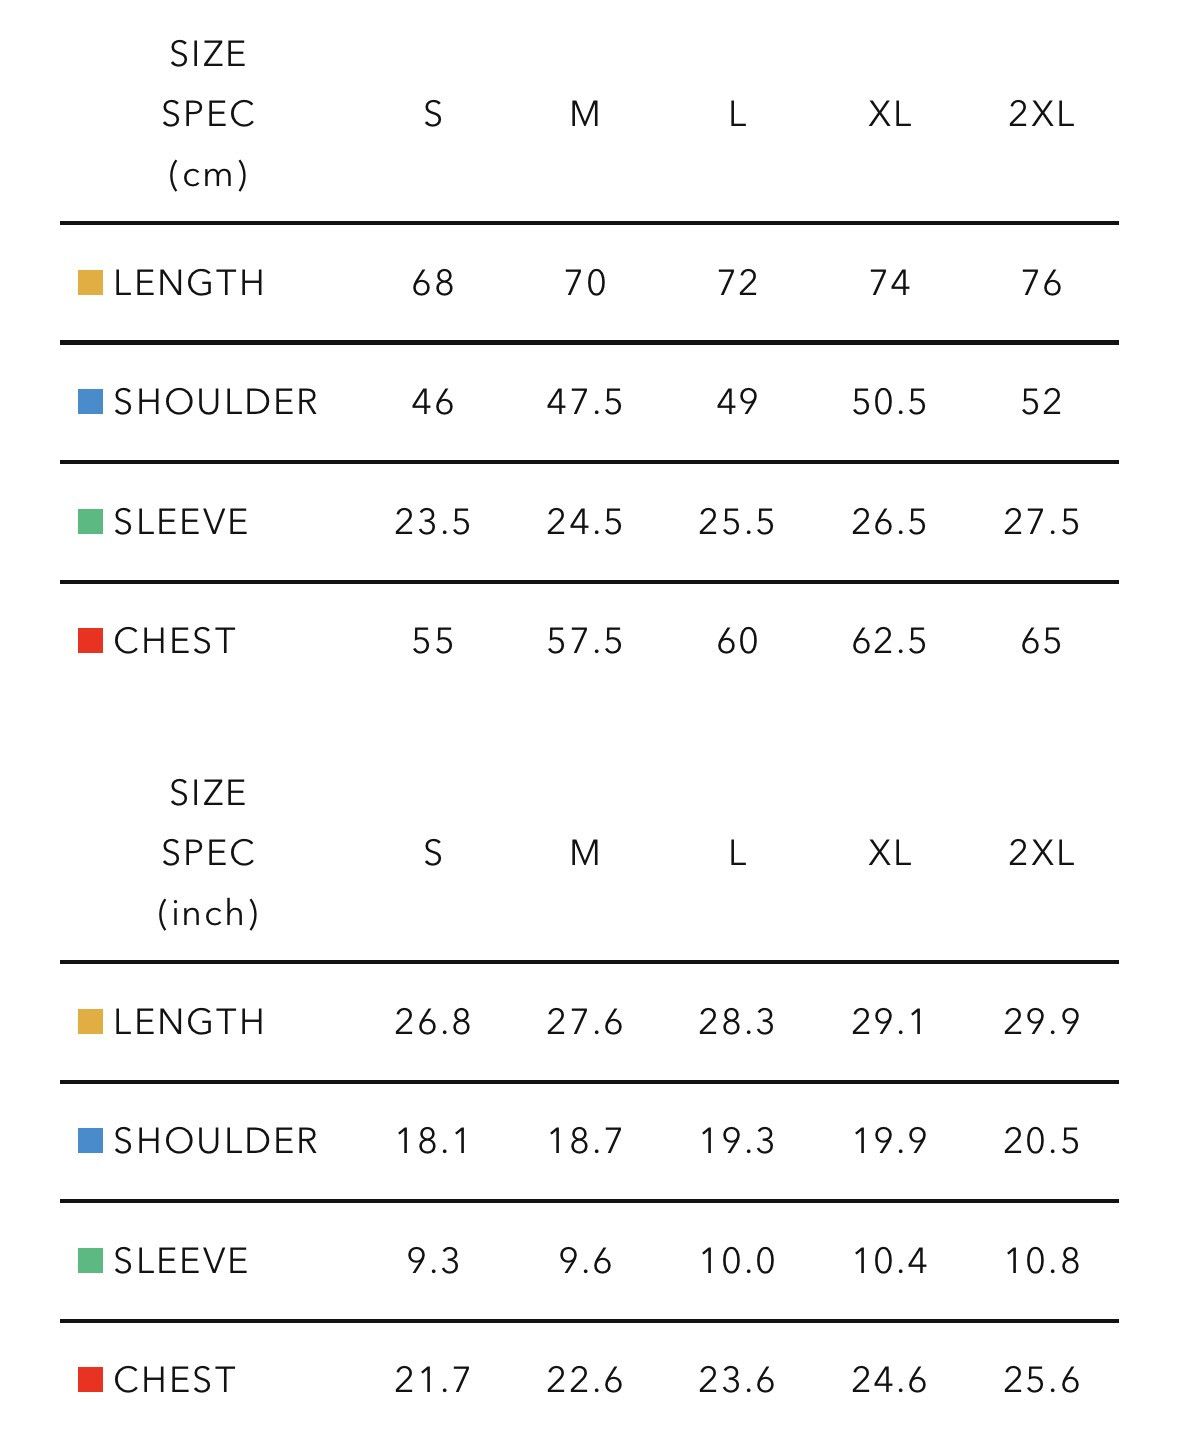Click the red CHEST swatch in cm table
Image resolution: width=1179 pixels, height=1452 pixels.
(x=90, y=641)
